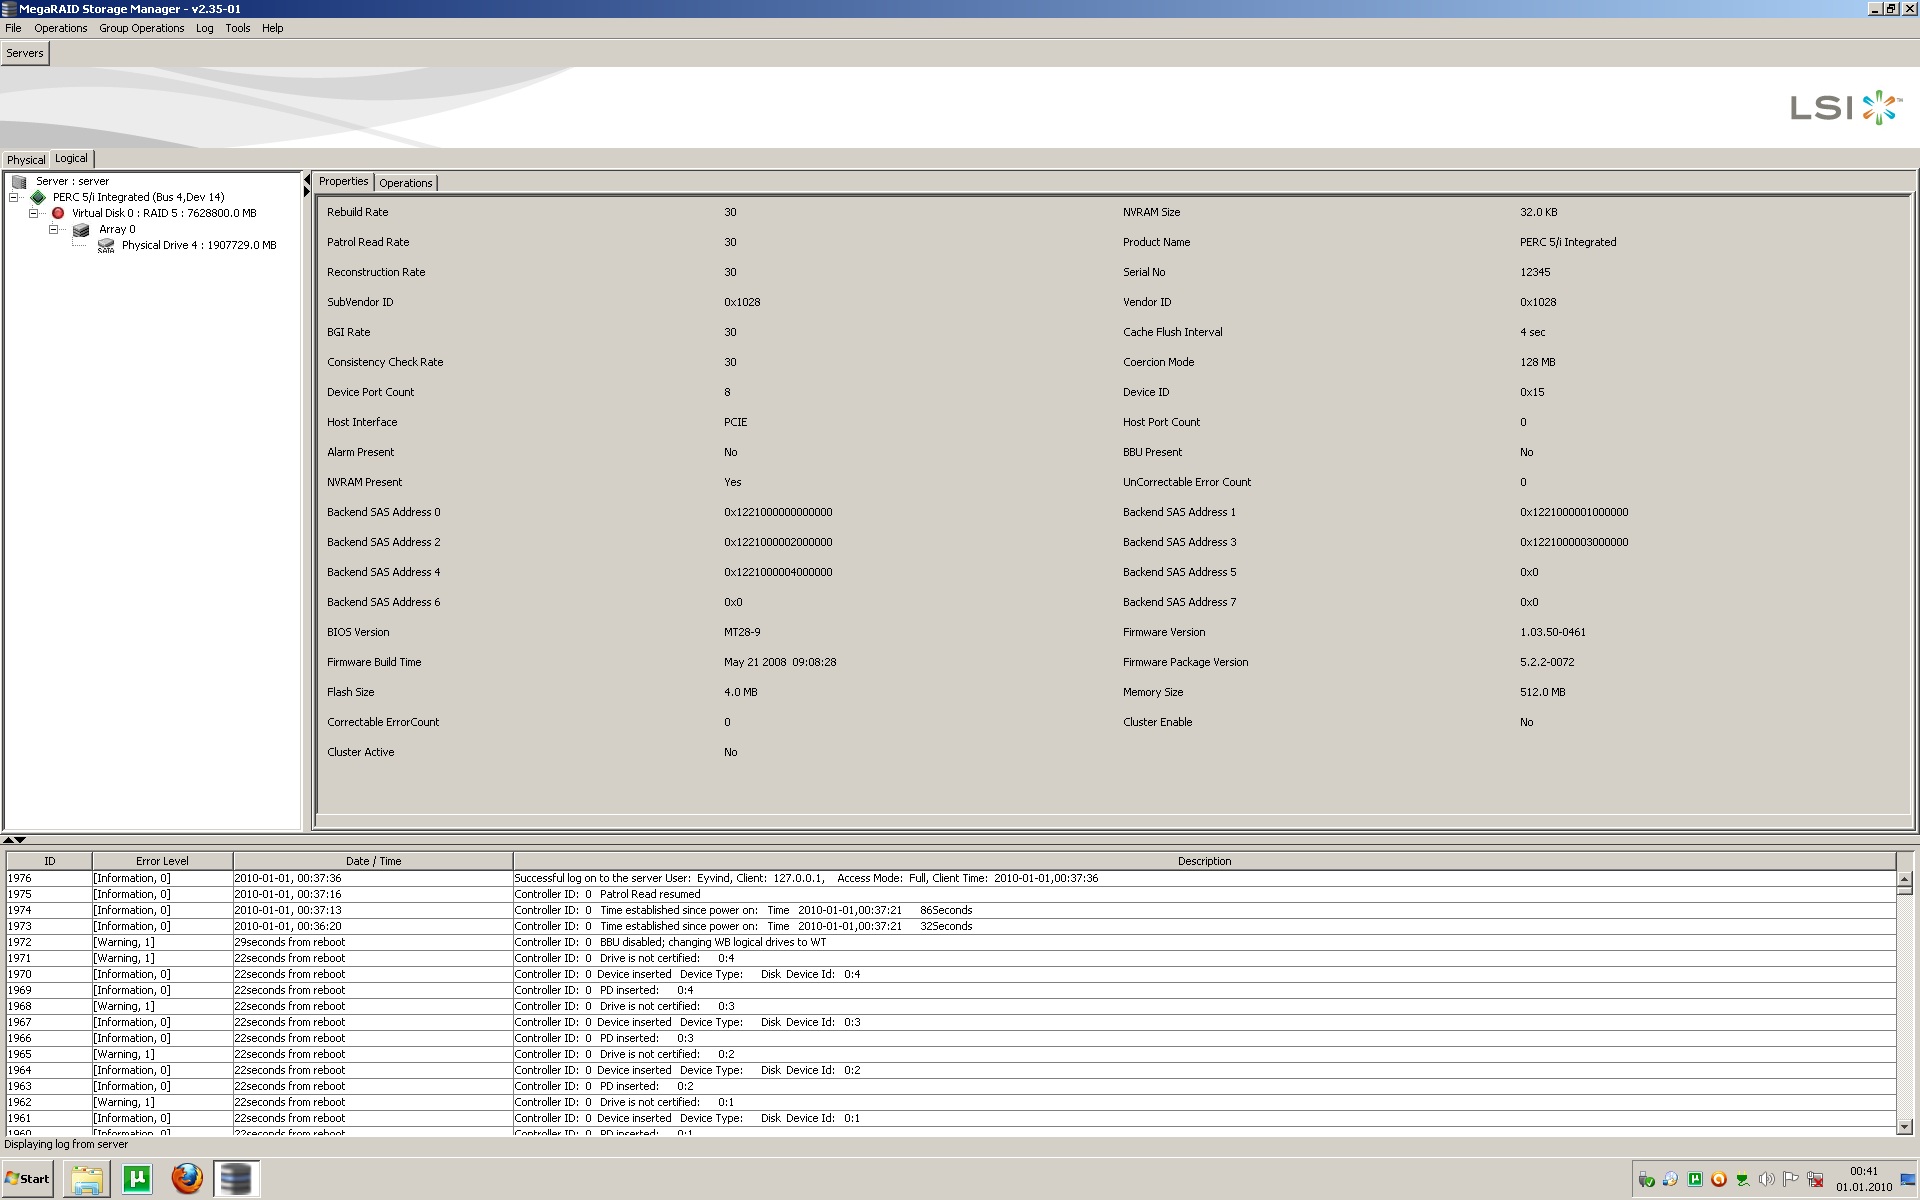Image resolution: width=1920 pixels, height=1200 pixels.
Task: Click the taskbar clock showing 00:41
Action: (x=1864, y=1171)
